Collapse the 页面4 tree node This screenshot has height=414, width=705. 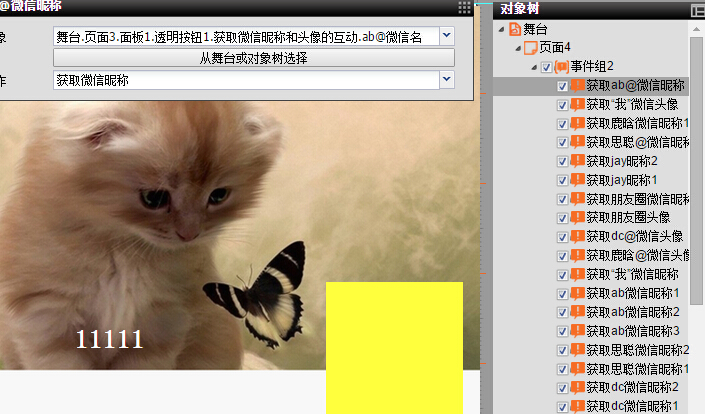518,48
